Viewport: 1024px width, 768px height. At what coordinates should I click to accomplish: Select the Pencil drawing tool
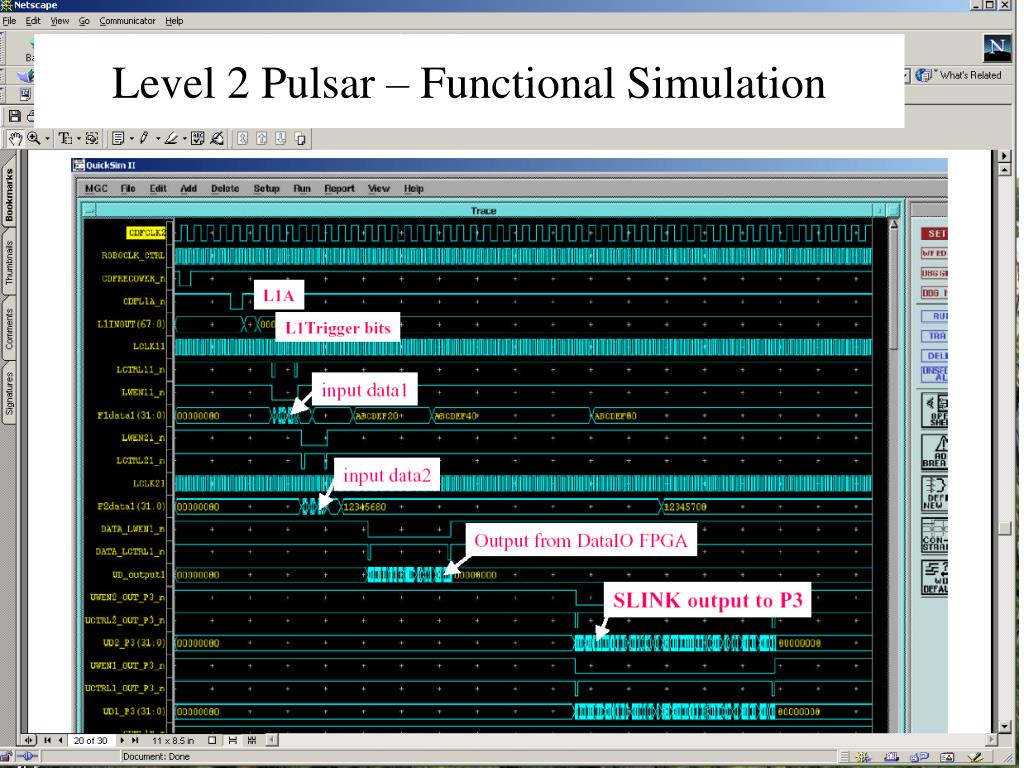[x=144, y=138]
